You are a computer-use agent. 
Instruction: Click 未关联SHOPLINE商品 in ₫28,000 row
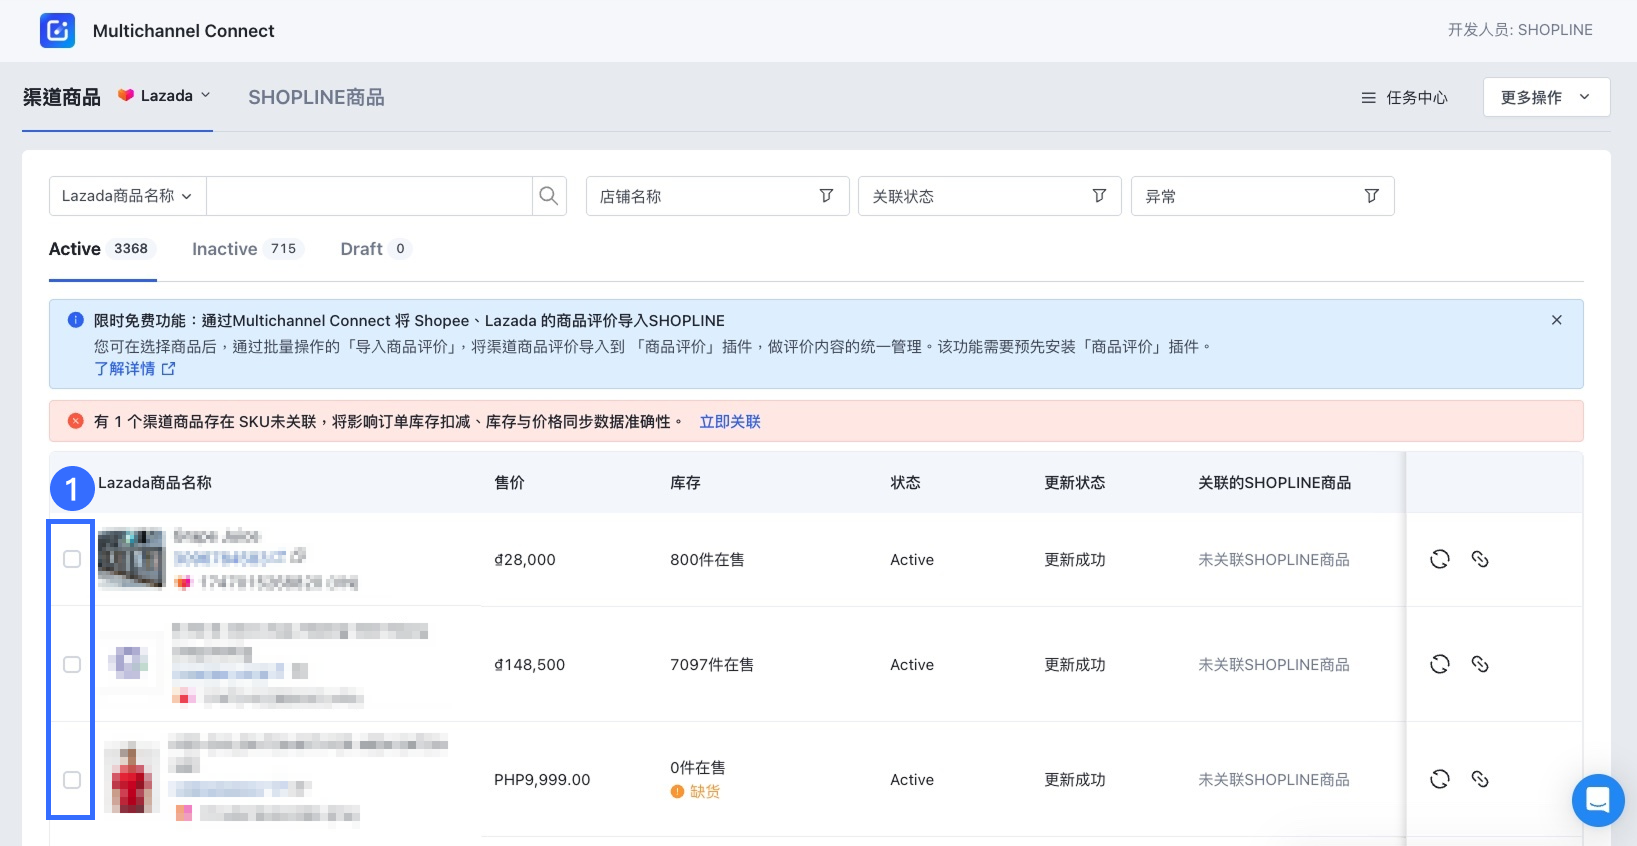tap(1274, 560)
